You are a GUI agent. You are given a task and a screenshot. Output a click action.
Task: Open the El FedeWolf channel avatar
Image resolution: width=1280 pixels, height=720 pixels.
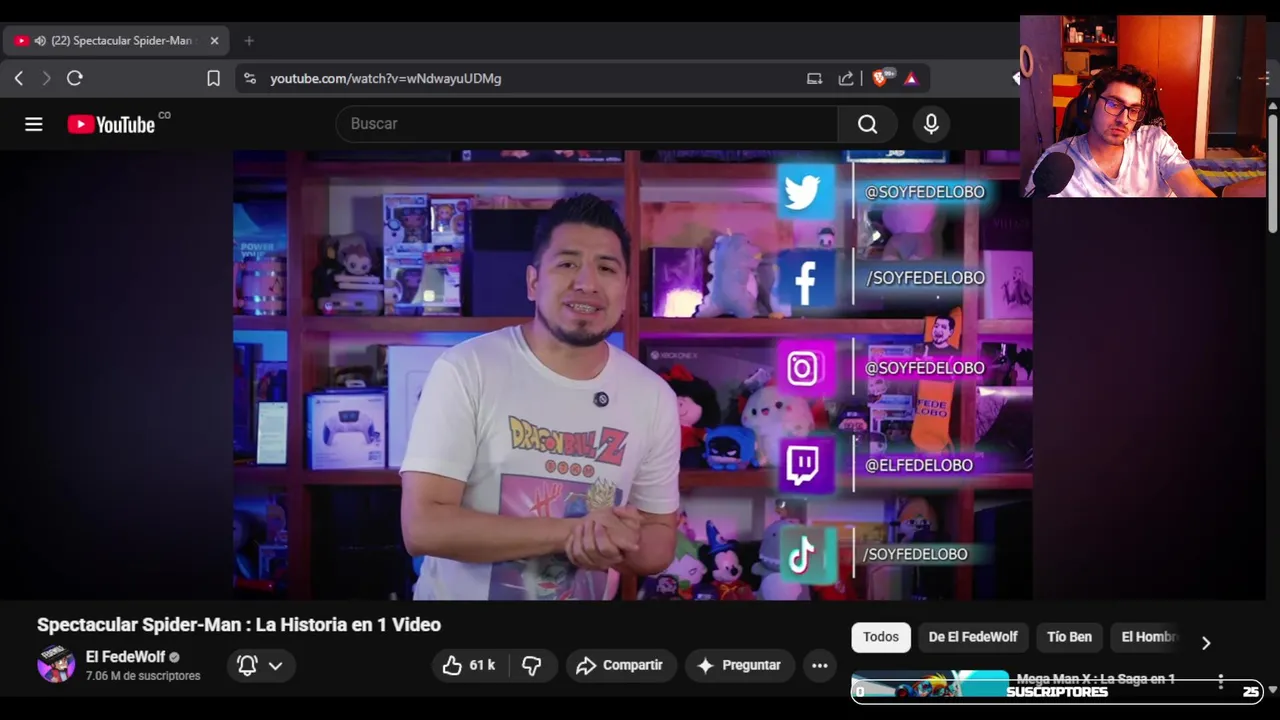tap(56, 665)
